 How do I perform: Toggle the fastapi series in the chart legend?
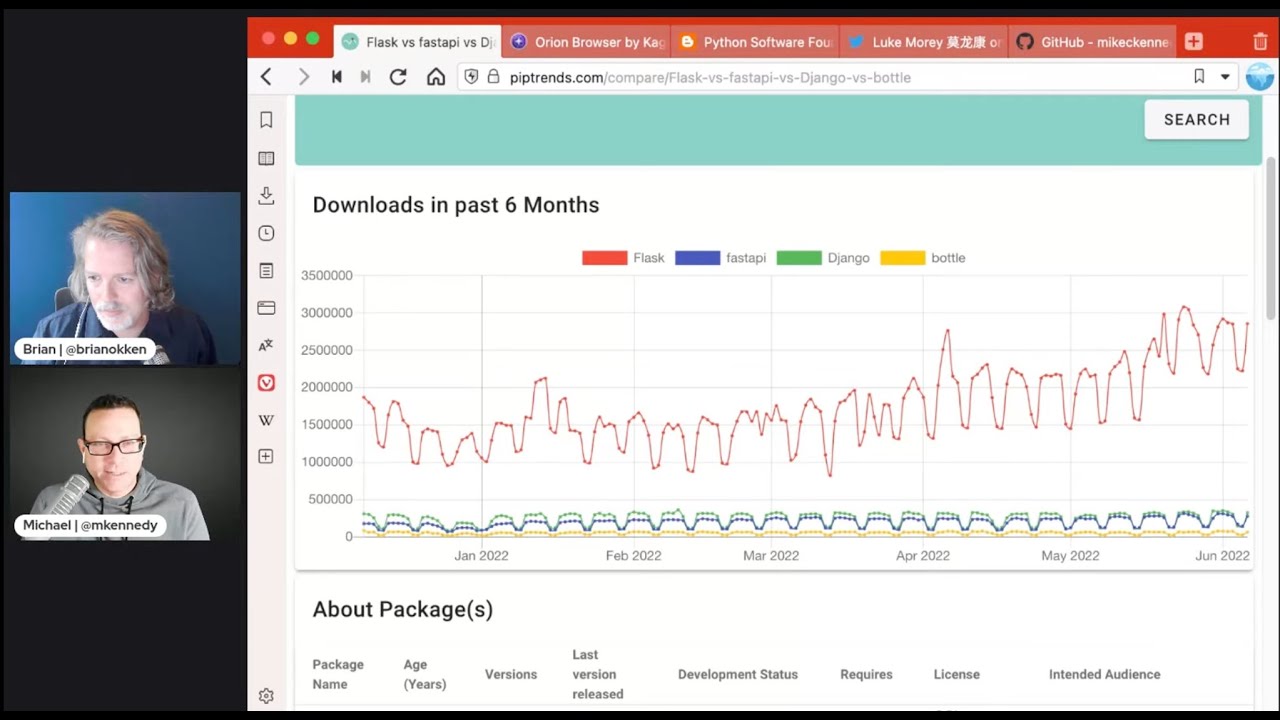720,258
